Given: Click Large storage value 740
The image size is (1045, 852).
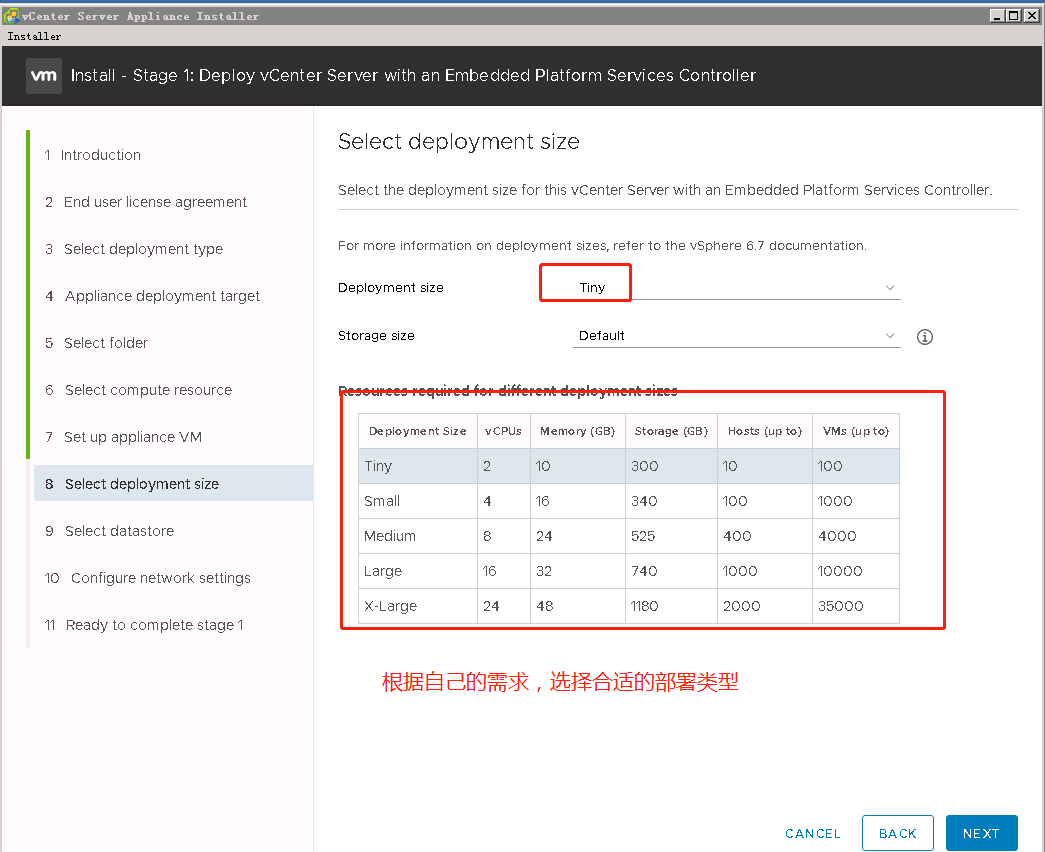Looking at the screenshot, I should tap(644, 571).
